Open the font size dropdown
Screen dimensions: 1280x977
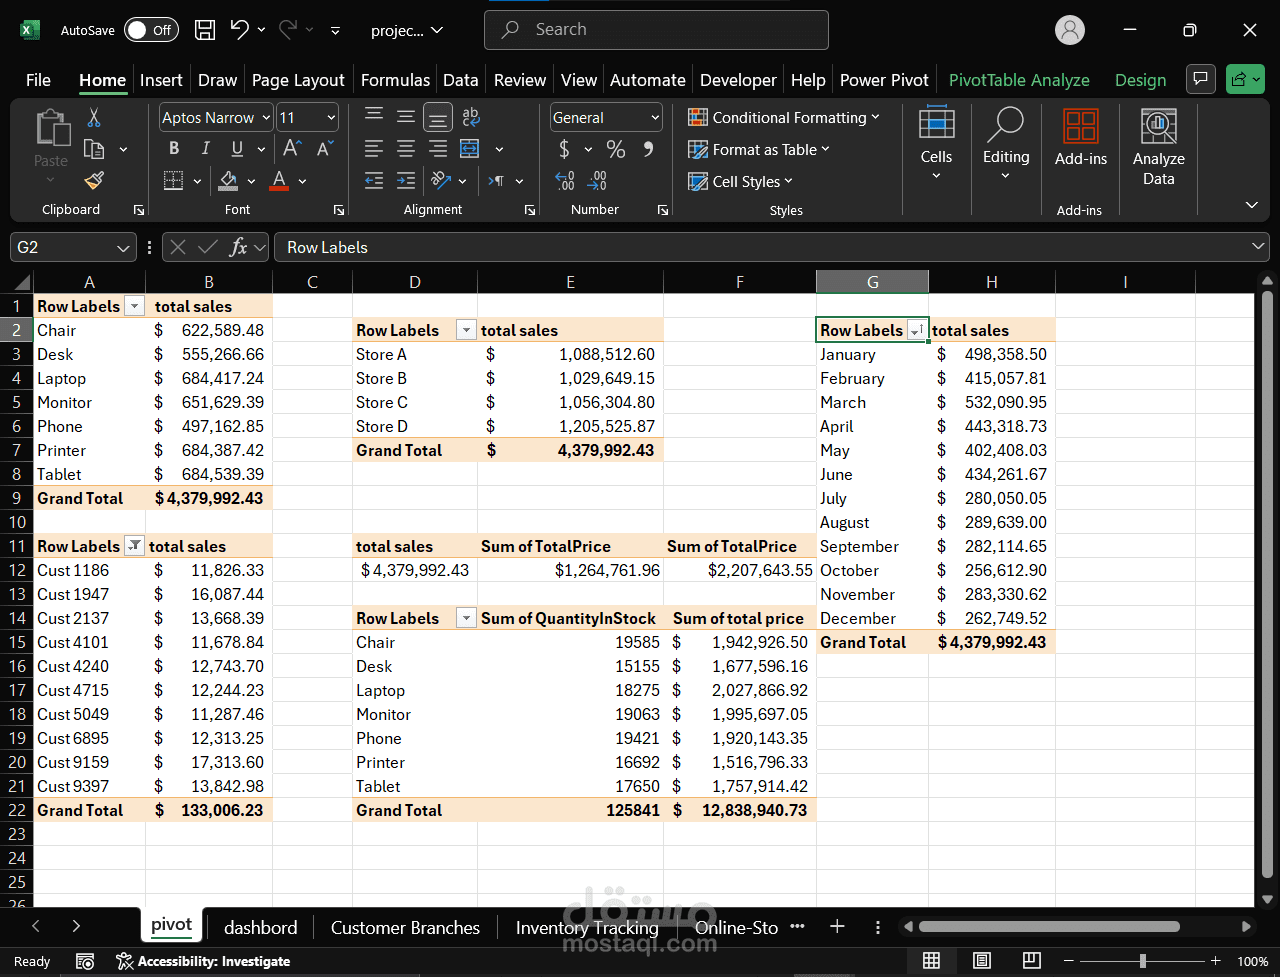(331, 118)
